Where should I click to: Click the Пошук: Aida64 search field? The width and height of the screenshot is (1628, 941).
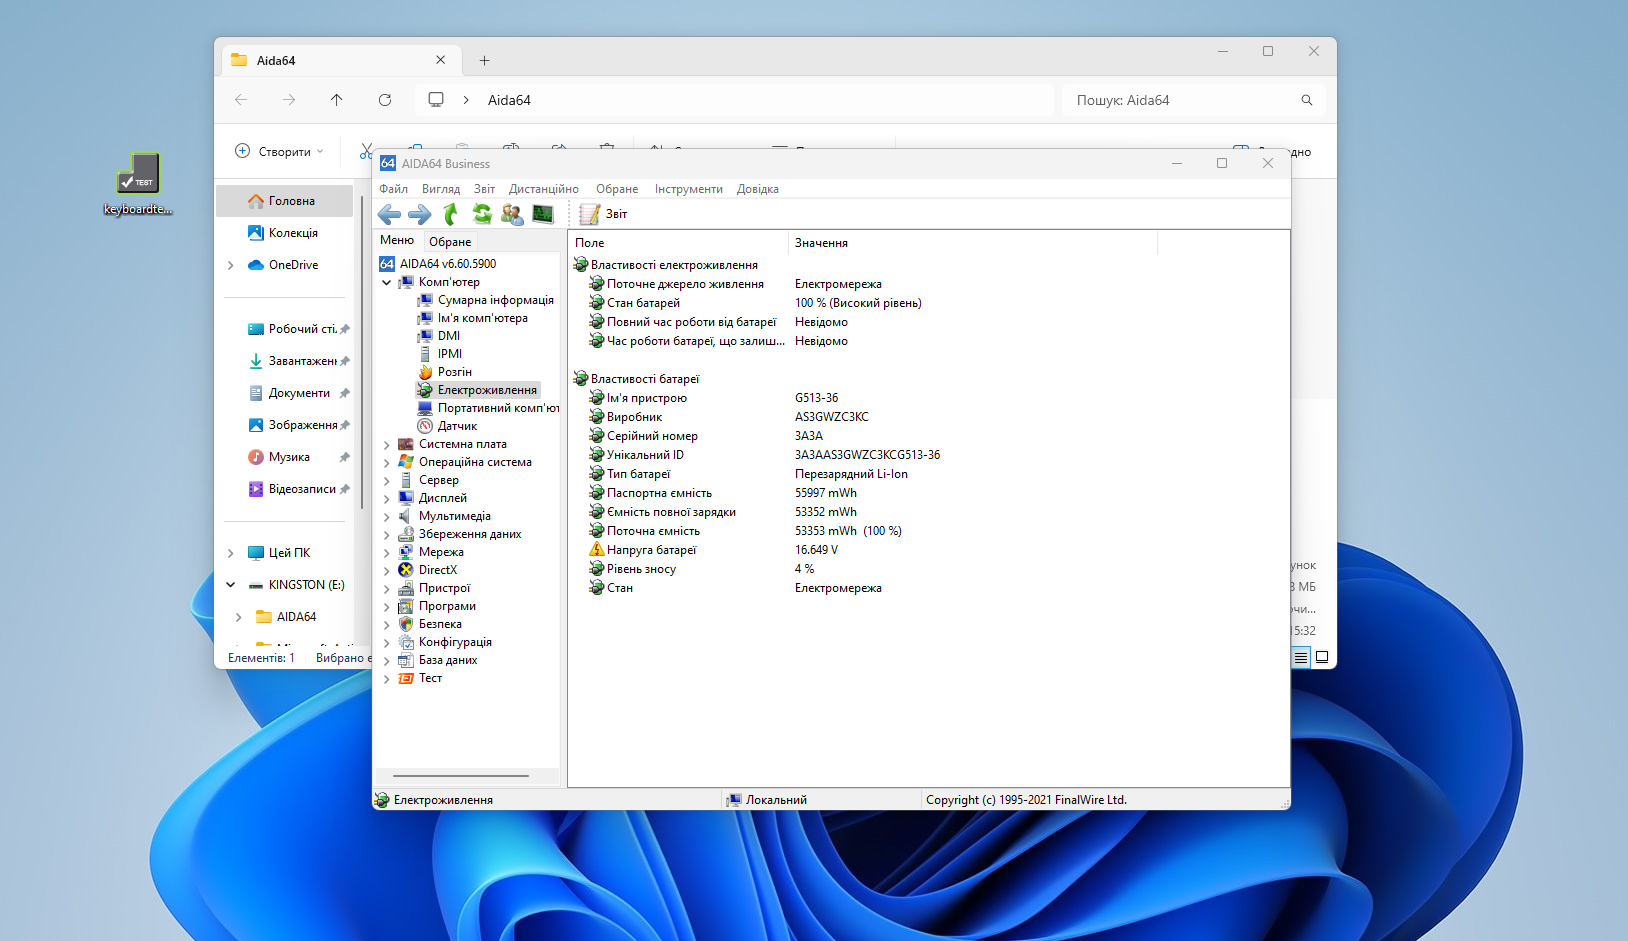tap(1180, 100)
